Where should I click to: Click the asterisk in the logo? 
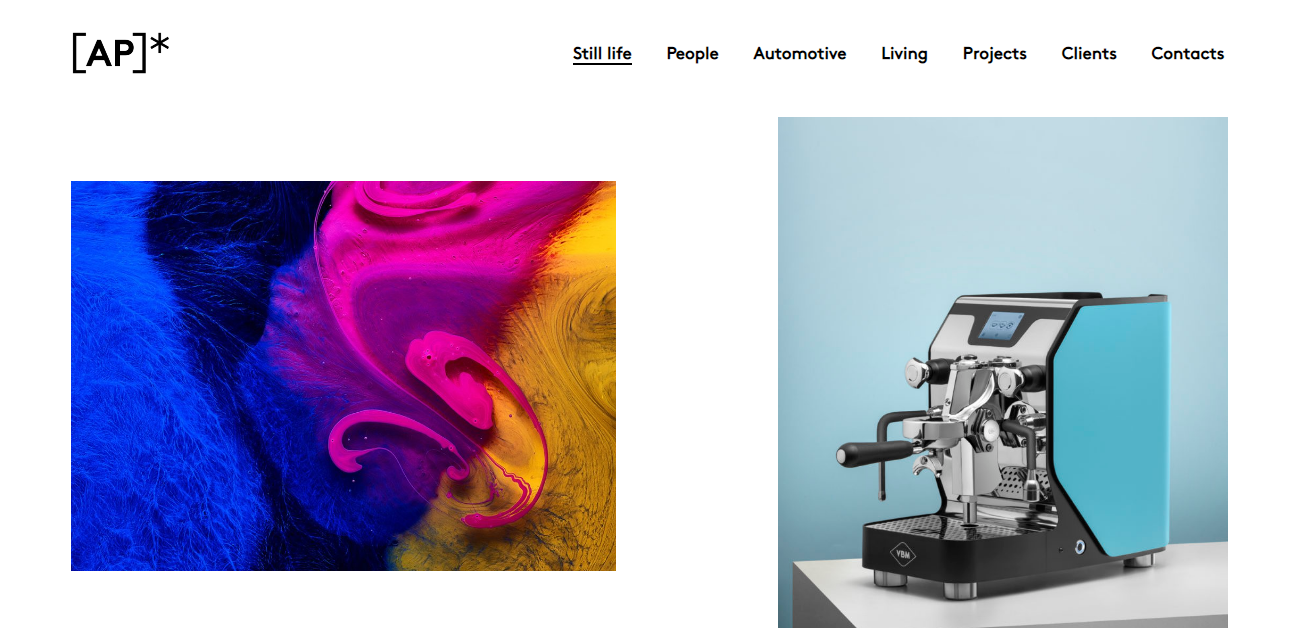(x=159, y=44)
